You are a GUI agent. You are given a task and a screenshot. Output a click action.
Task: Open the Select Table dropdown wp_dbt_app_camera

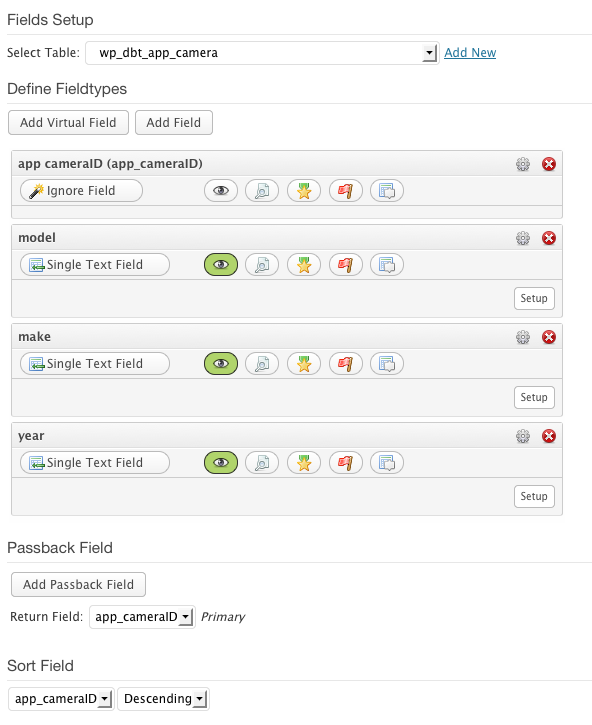[262, 53]
